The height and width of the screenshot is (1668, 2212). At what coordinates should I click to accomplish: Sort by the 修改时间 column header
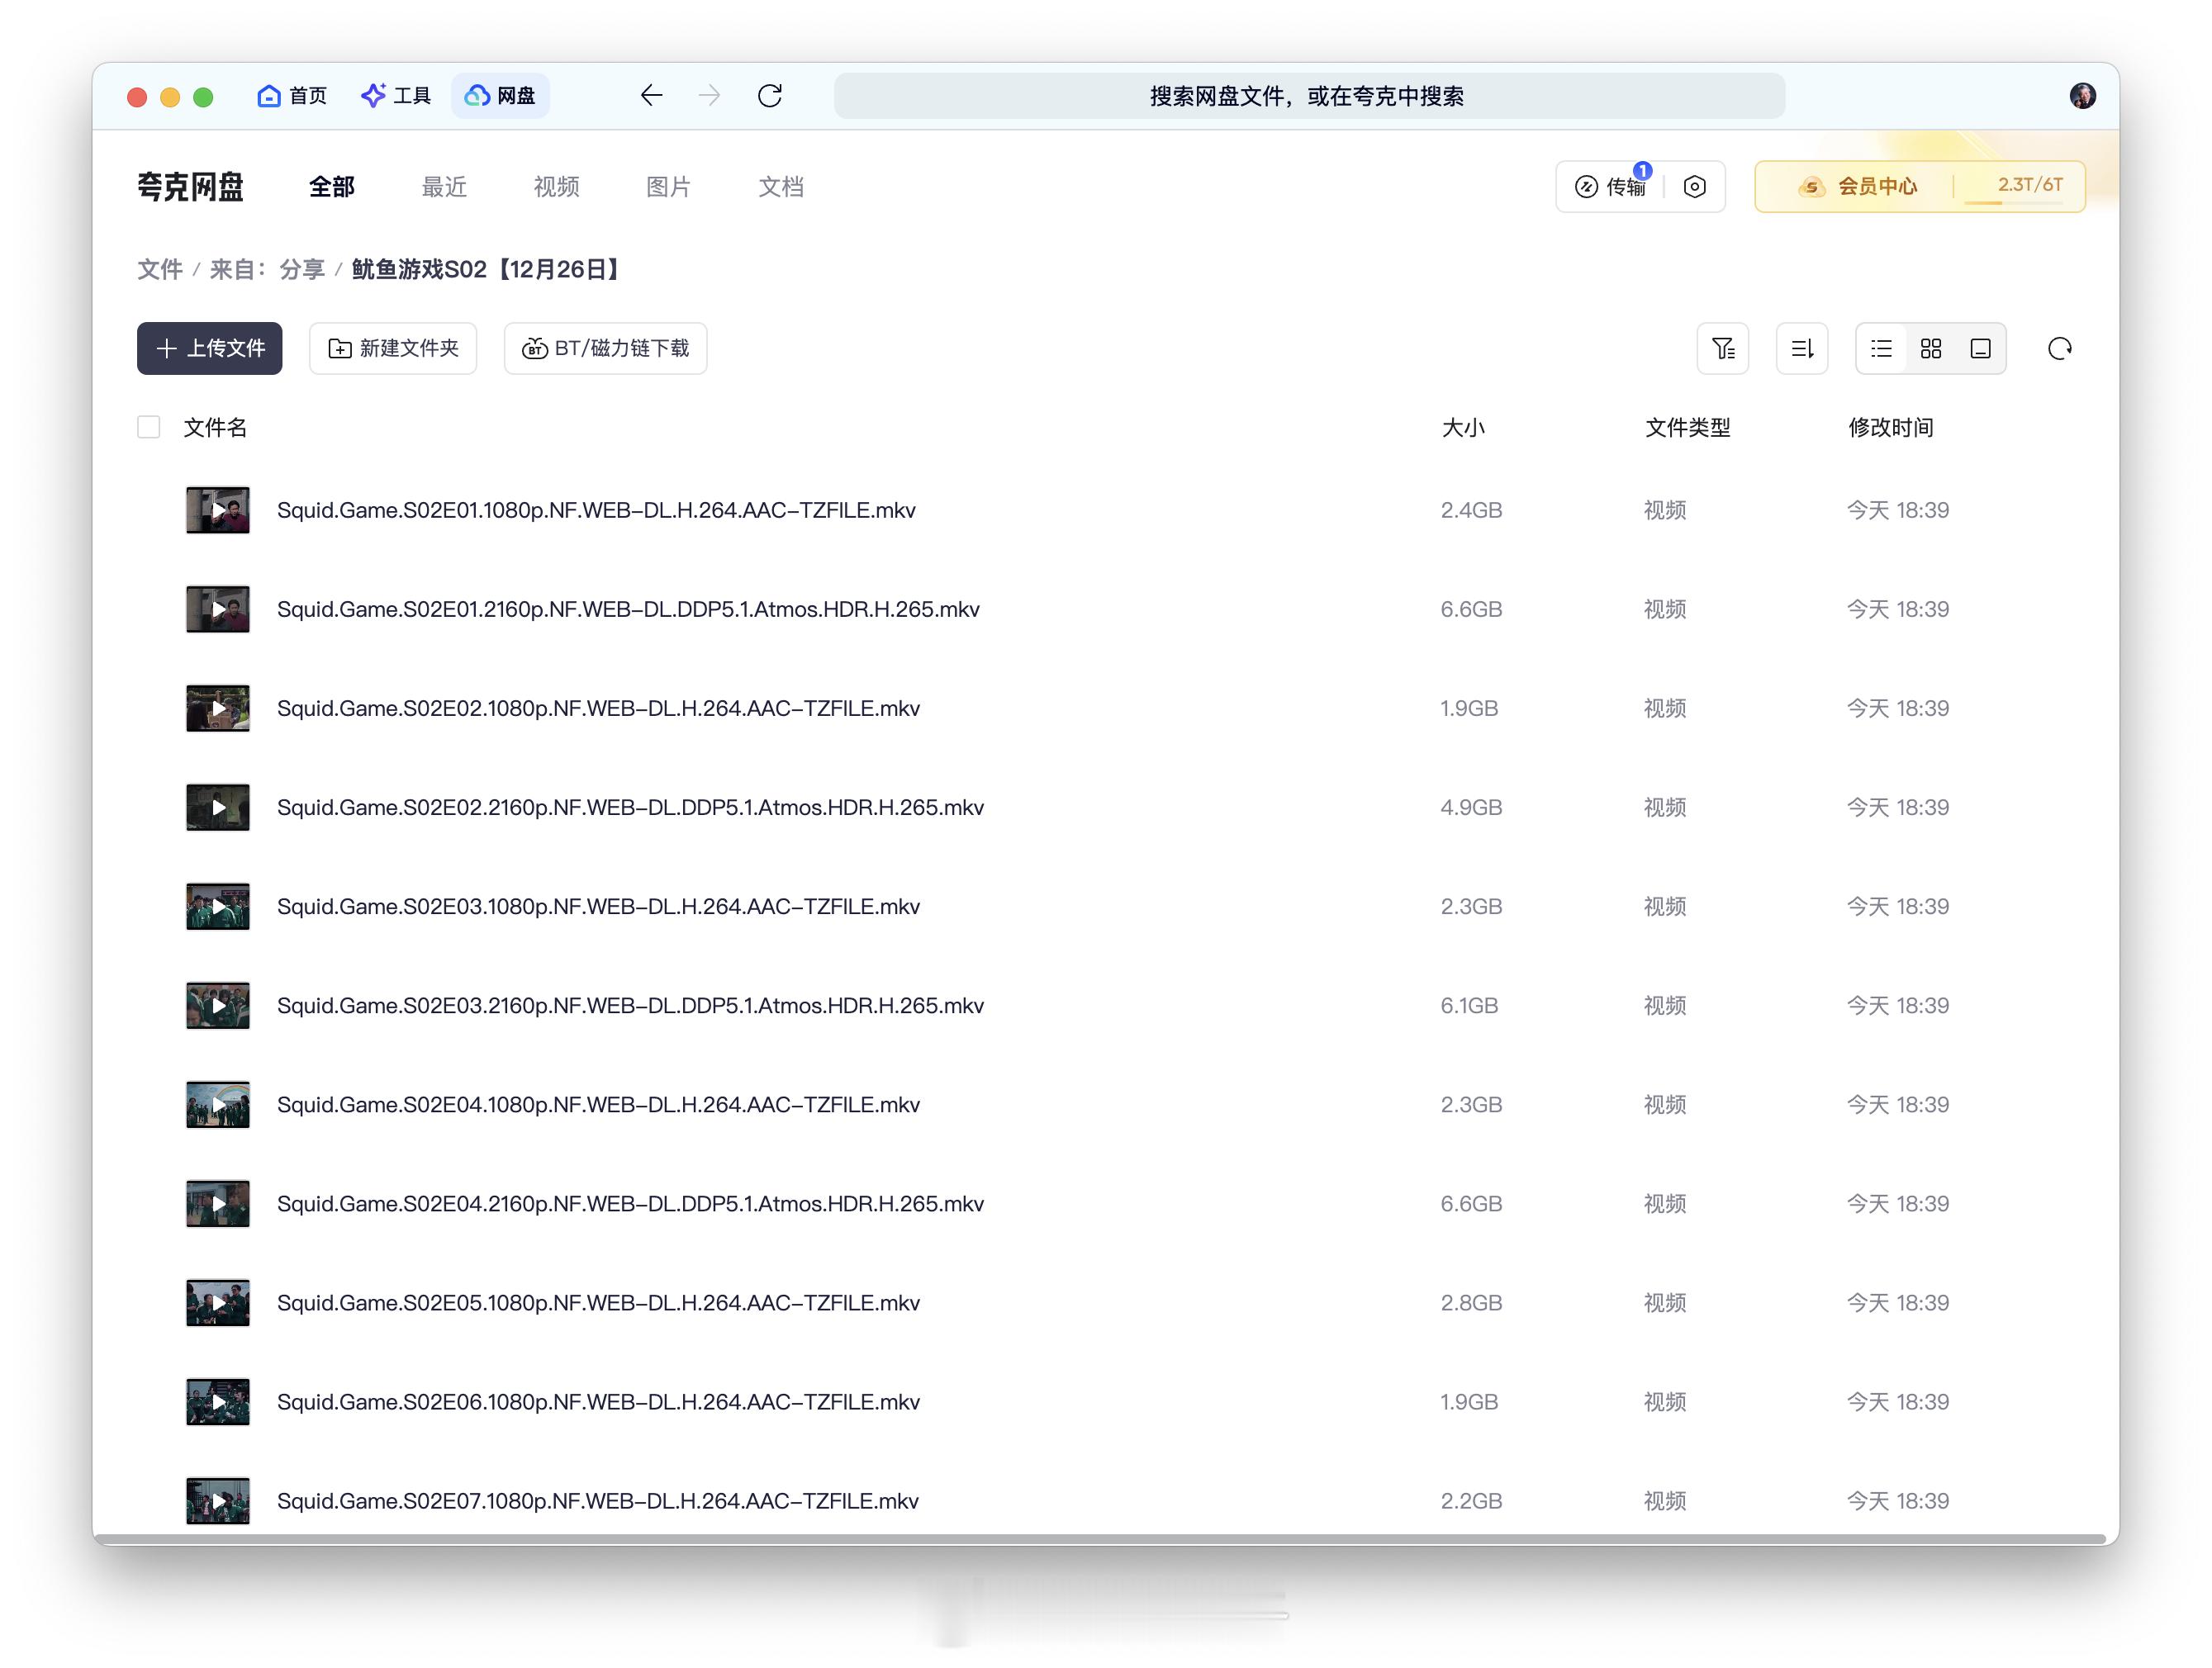click(1891, 428)
